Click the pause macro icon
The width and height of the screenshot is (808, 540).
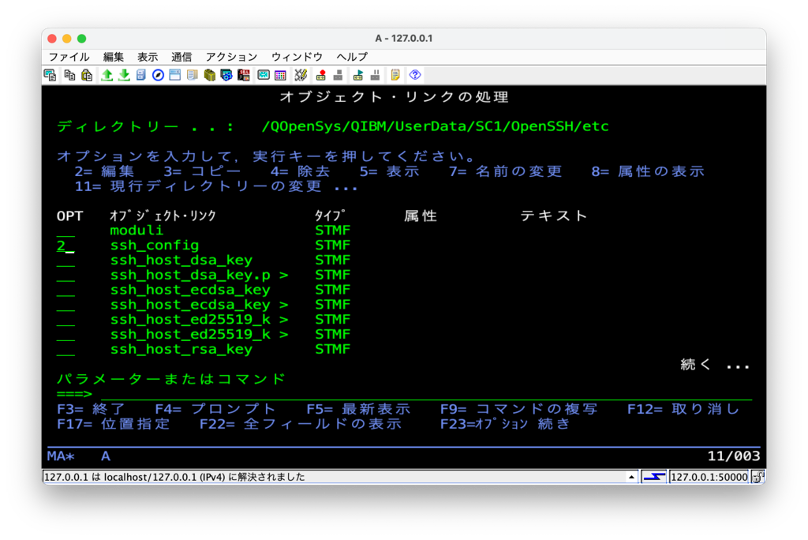pos(375,75)
